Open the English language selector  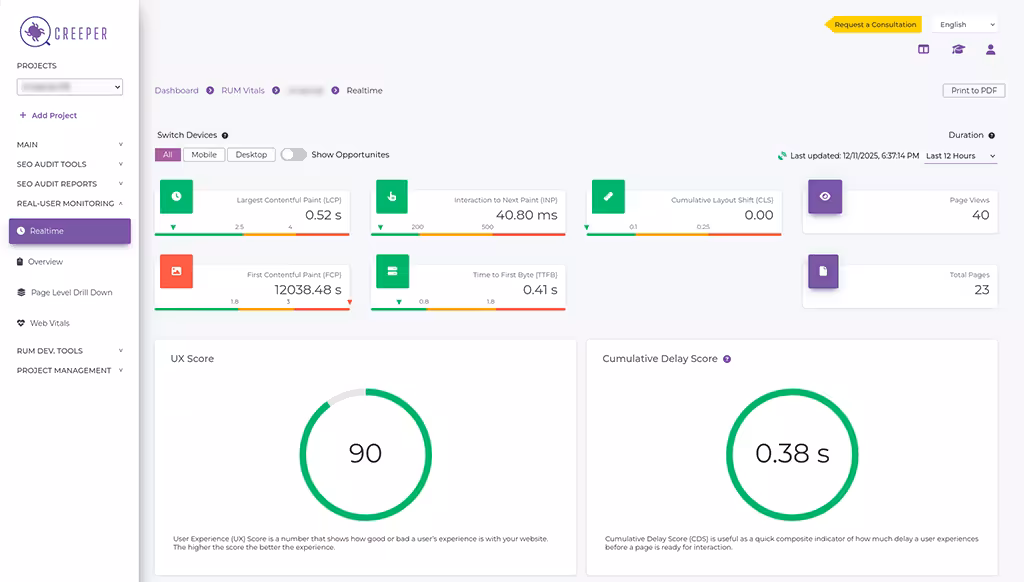coord(963,23)
